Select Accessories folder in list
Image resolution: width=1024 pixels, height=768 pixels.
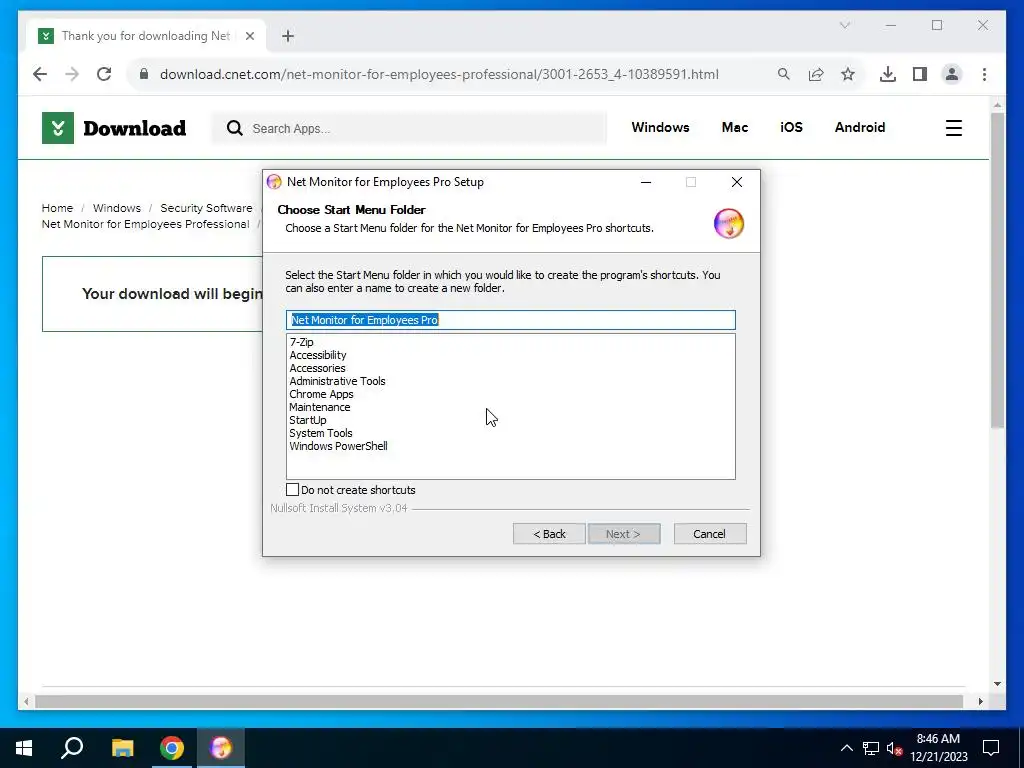(x=317, y=368)
